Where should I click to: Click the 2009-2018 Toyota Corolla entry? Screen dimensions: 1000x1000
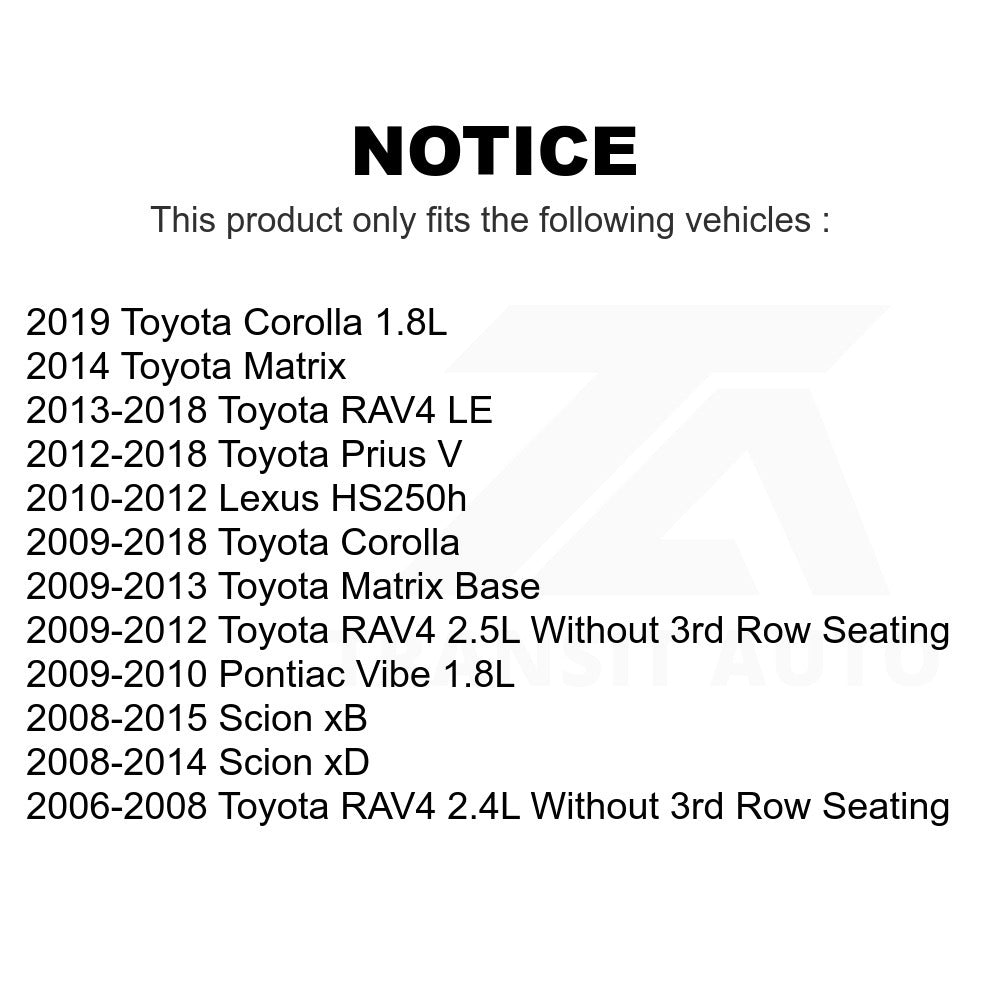coord(243,542)
